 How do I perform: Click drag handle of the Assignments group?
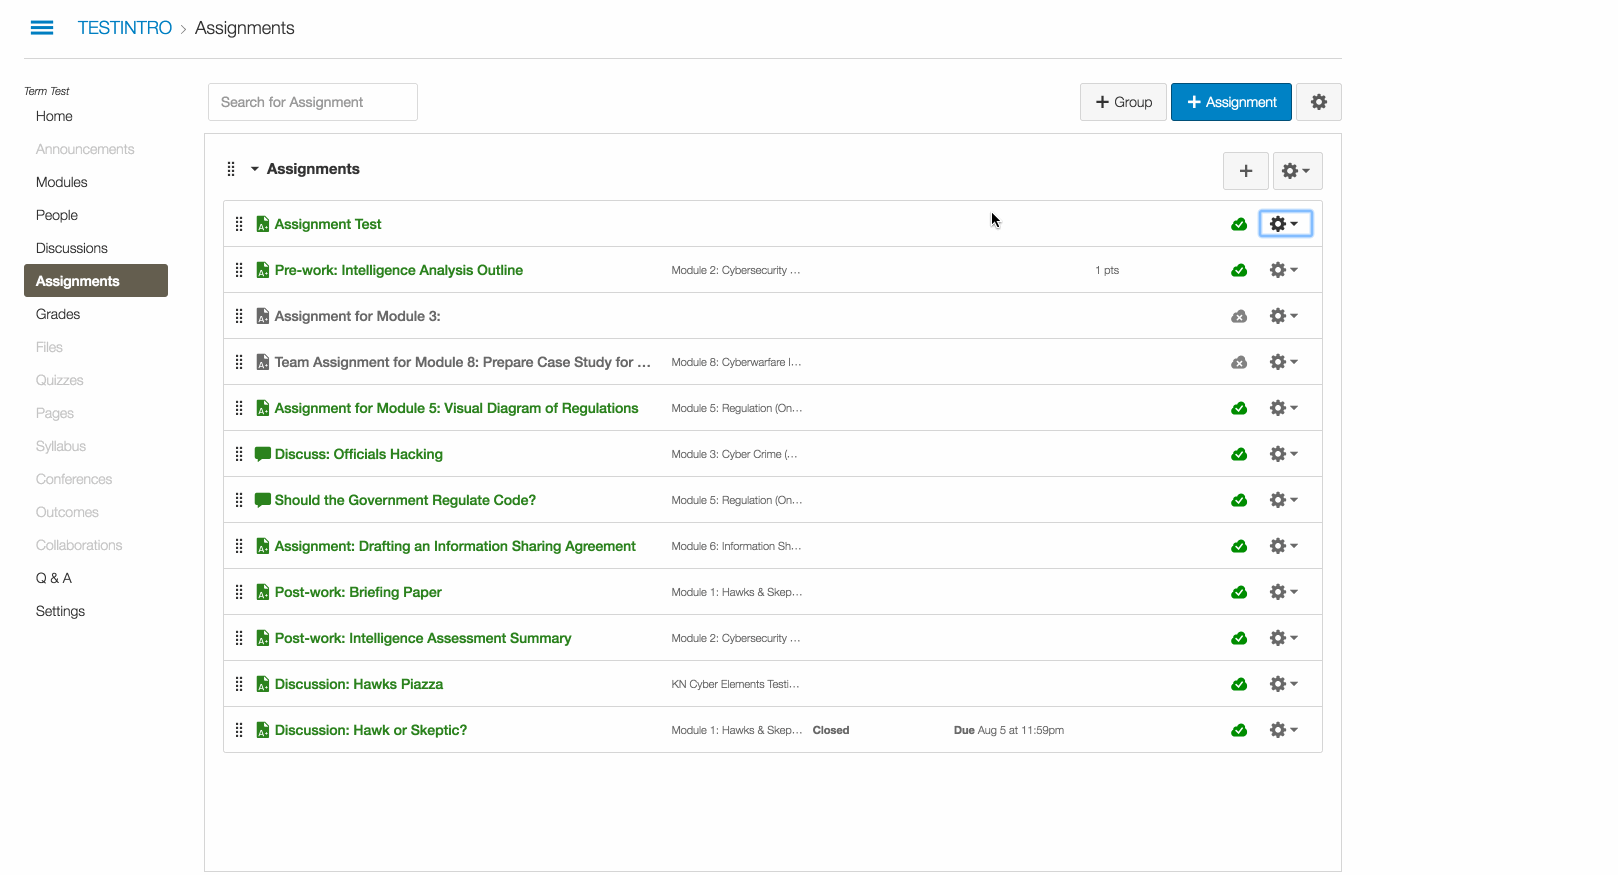(x=231, y=169)
